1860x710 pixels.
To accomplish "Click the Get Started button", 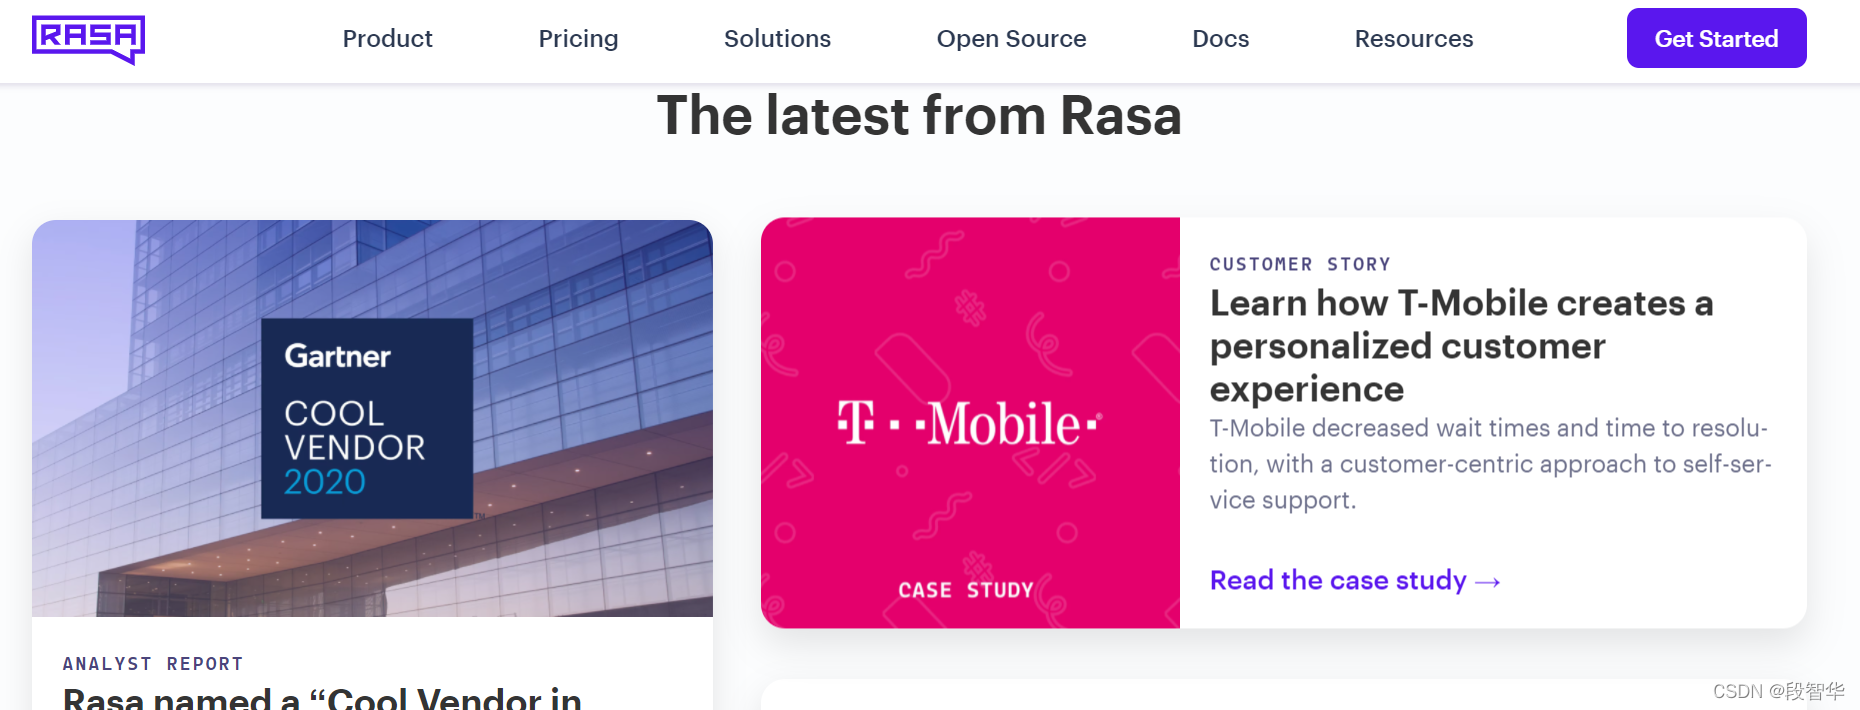I will point(1716,38).
